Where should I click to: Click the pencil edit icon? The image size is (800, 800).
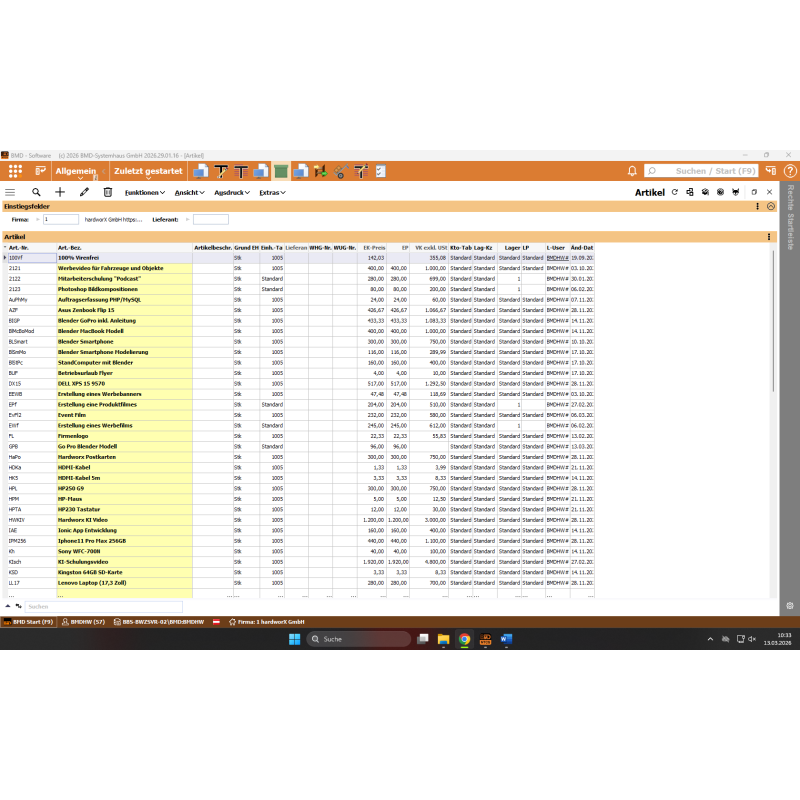[84, 192]
